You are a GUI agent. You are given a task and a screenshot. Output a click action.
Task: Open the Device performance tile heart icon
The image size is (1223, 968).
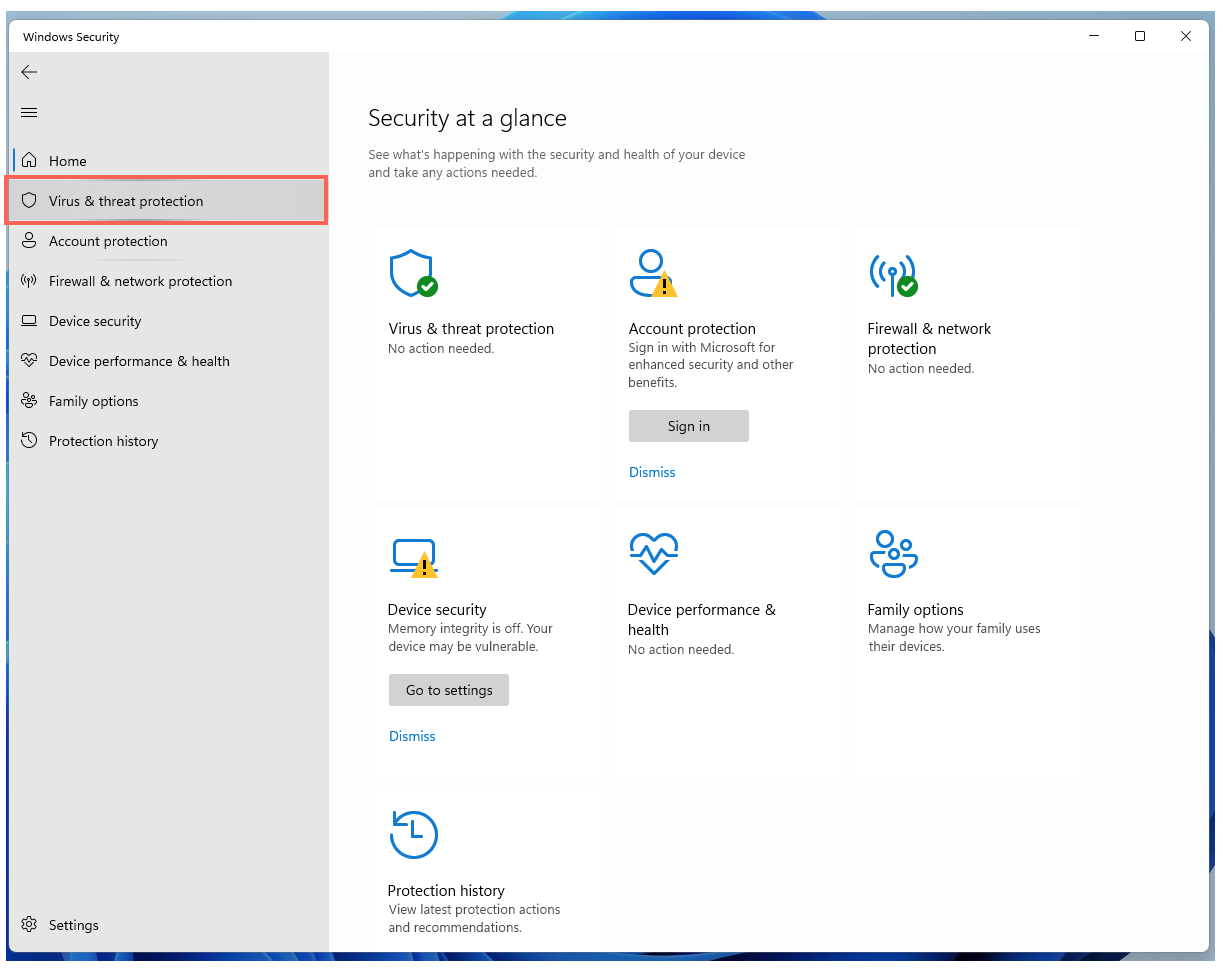(x=653, y=553)
